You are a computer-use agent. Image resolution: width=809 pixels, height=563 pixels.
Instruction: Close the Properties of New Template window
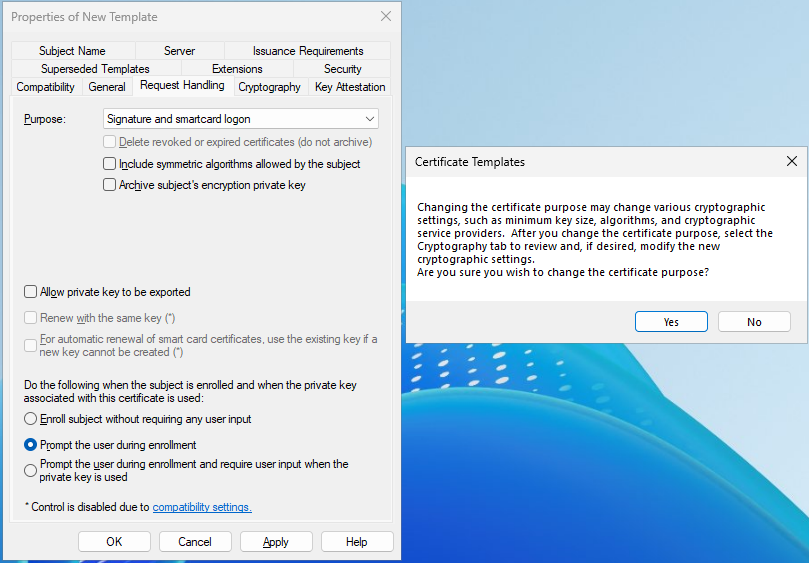(x=386, y=17)
